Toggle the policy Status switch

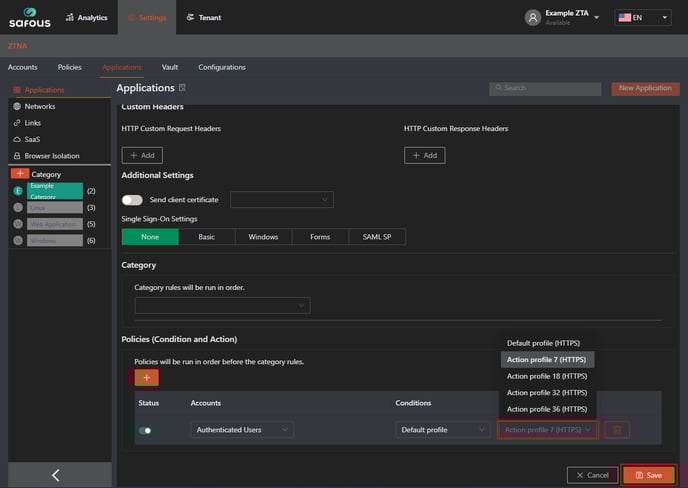pos(146,430)
